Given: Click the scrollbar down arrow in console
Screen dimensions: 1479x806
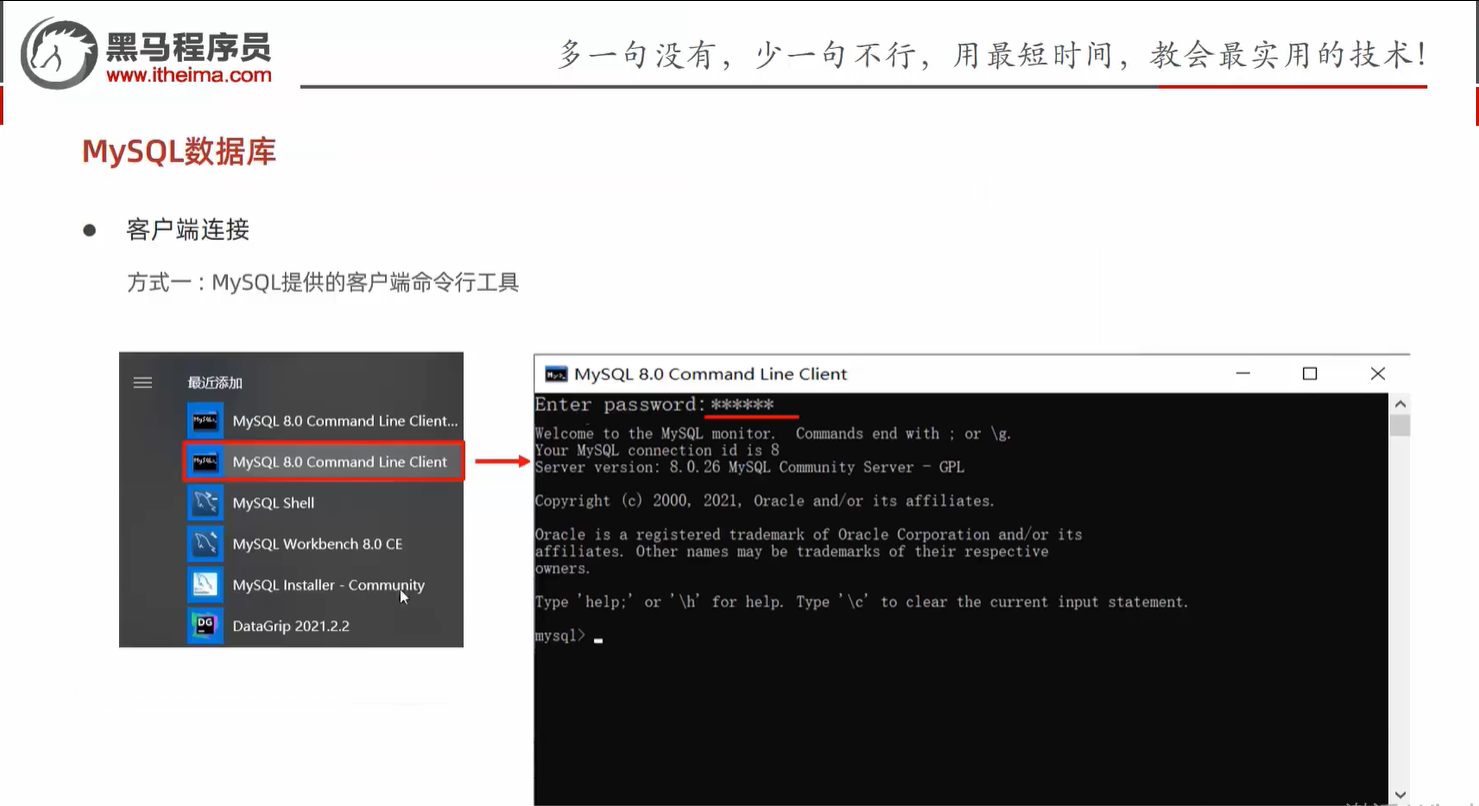Looking at the screenshot, I should point(1400,795).
